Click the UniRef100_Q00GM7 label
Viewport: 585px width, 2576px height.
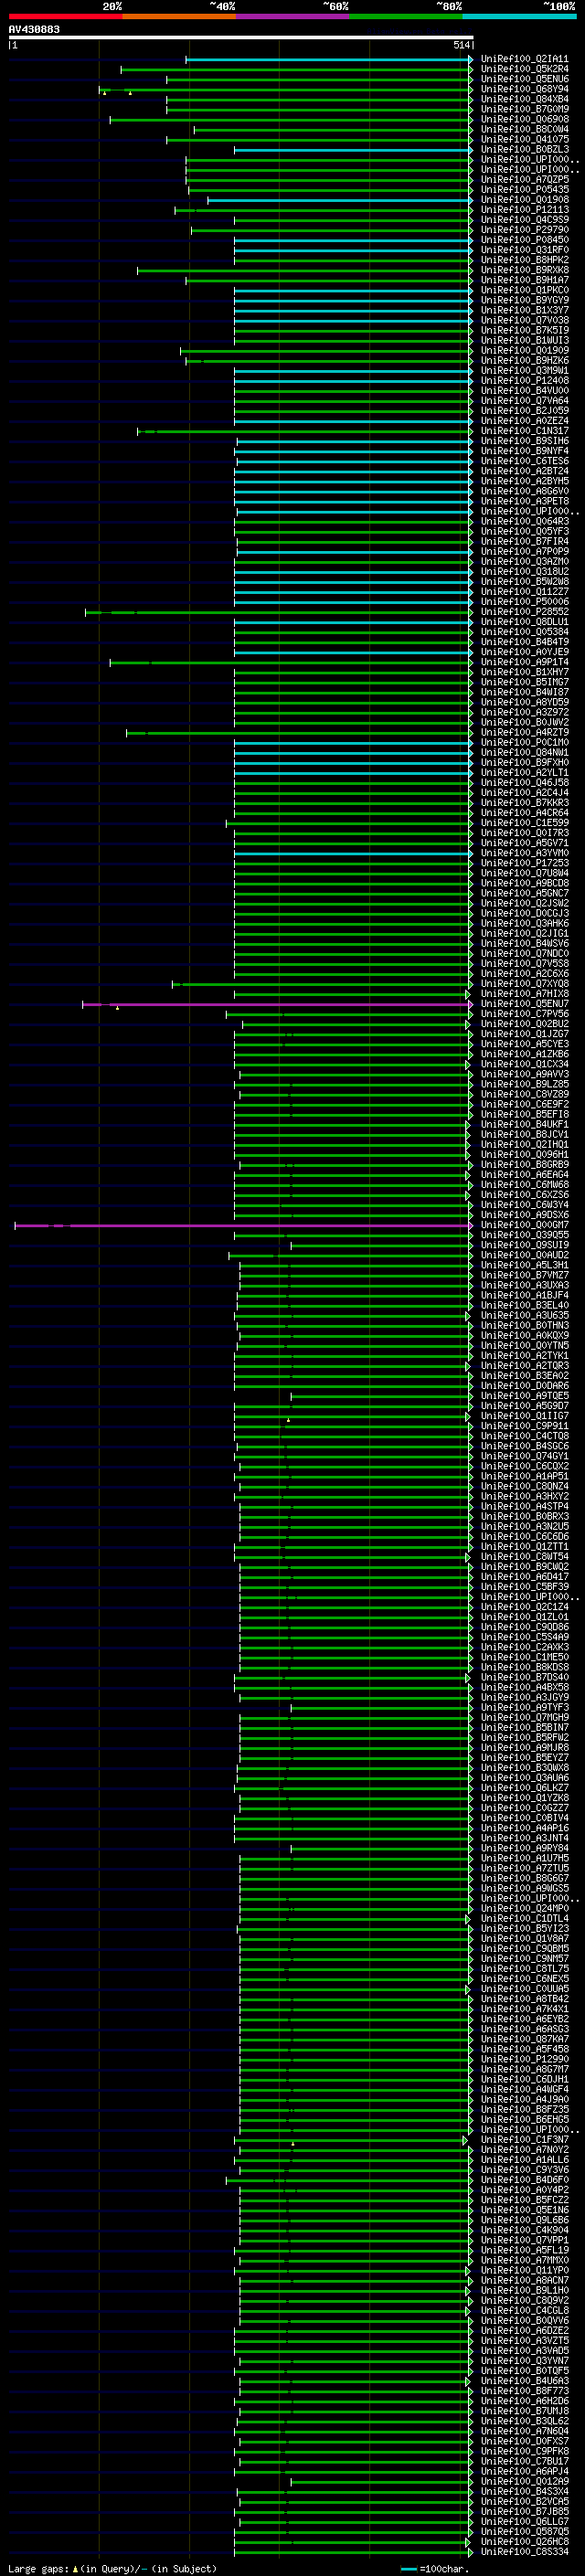tap(524, 1225)
